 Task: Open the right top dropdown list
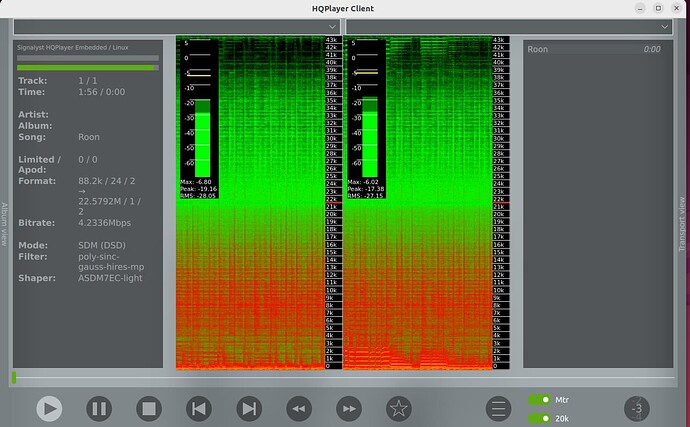pyautogui.click(x=509, y=27)
